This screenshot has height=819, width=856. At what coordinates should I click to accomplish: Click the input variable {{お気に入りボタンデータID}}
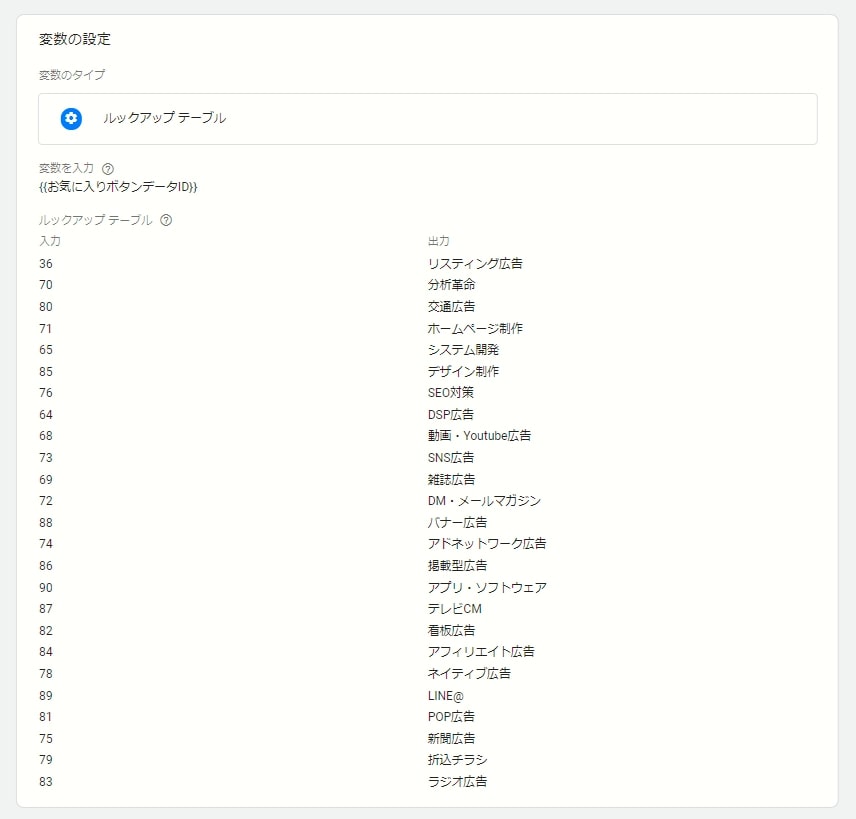pos(118,187)
